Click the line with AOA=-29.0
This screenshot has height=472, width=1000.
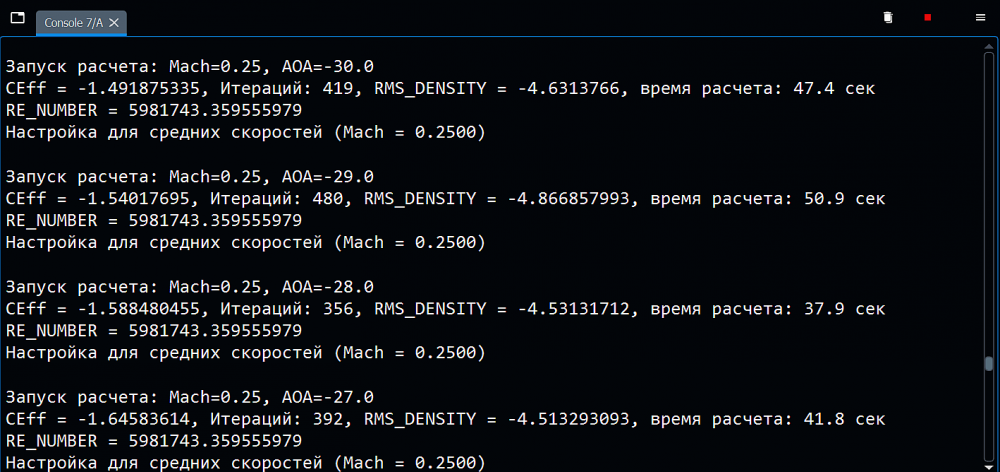click(190, 177)
